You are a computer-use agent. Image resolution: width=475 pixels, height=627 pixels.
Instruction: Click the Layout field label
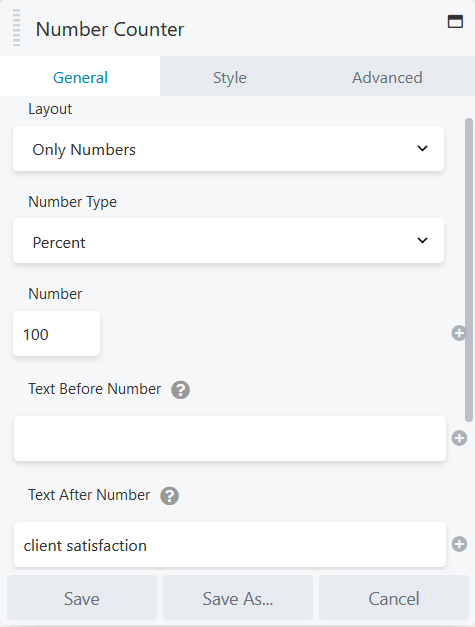point(50,109)
